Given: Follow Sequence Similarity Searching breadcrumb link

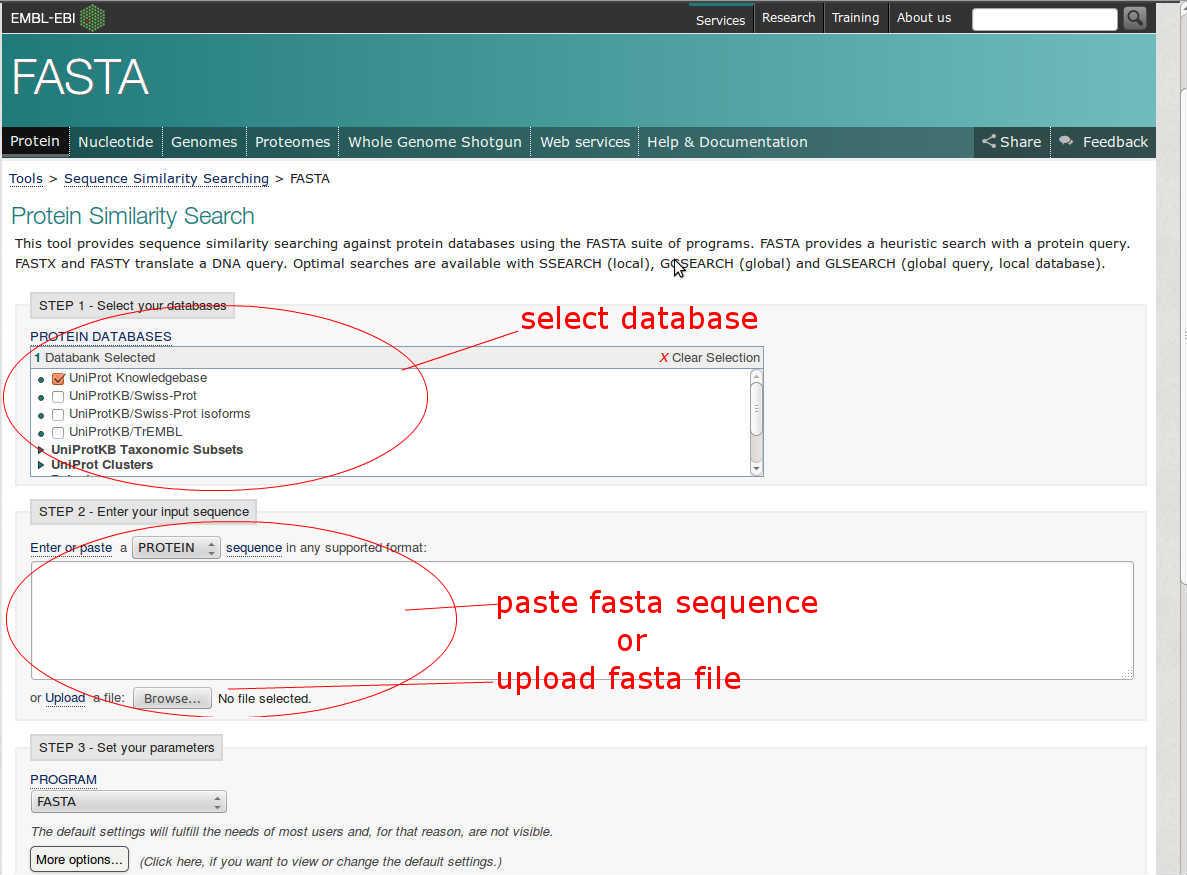Looking at the screenshot, I should pos(166,179).
